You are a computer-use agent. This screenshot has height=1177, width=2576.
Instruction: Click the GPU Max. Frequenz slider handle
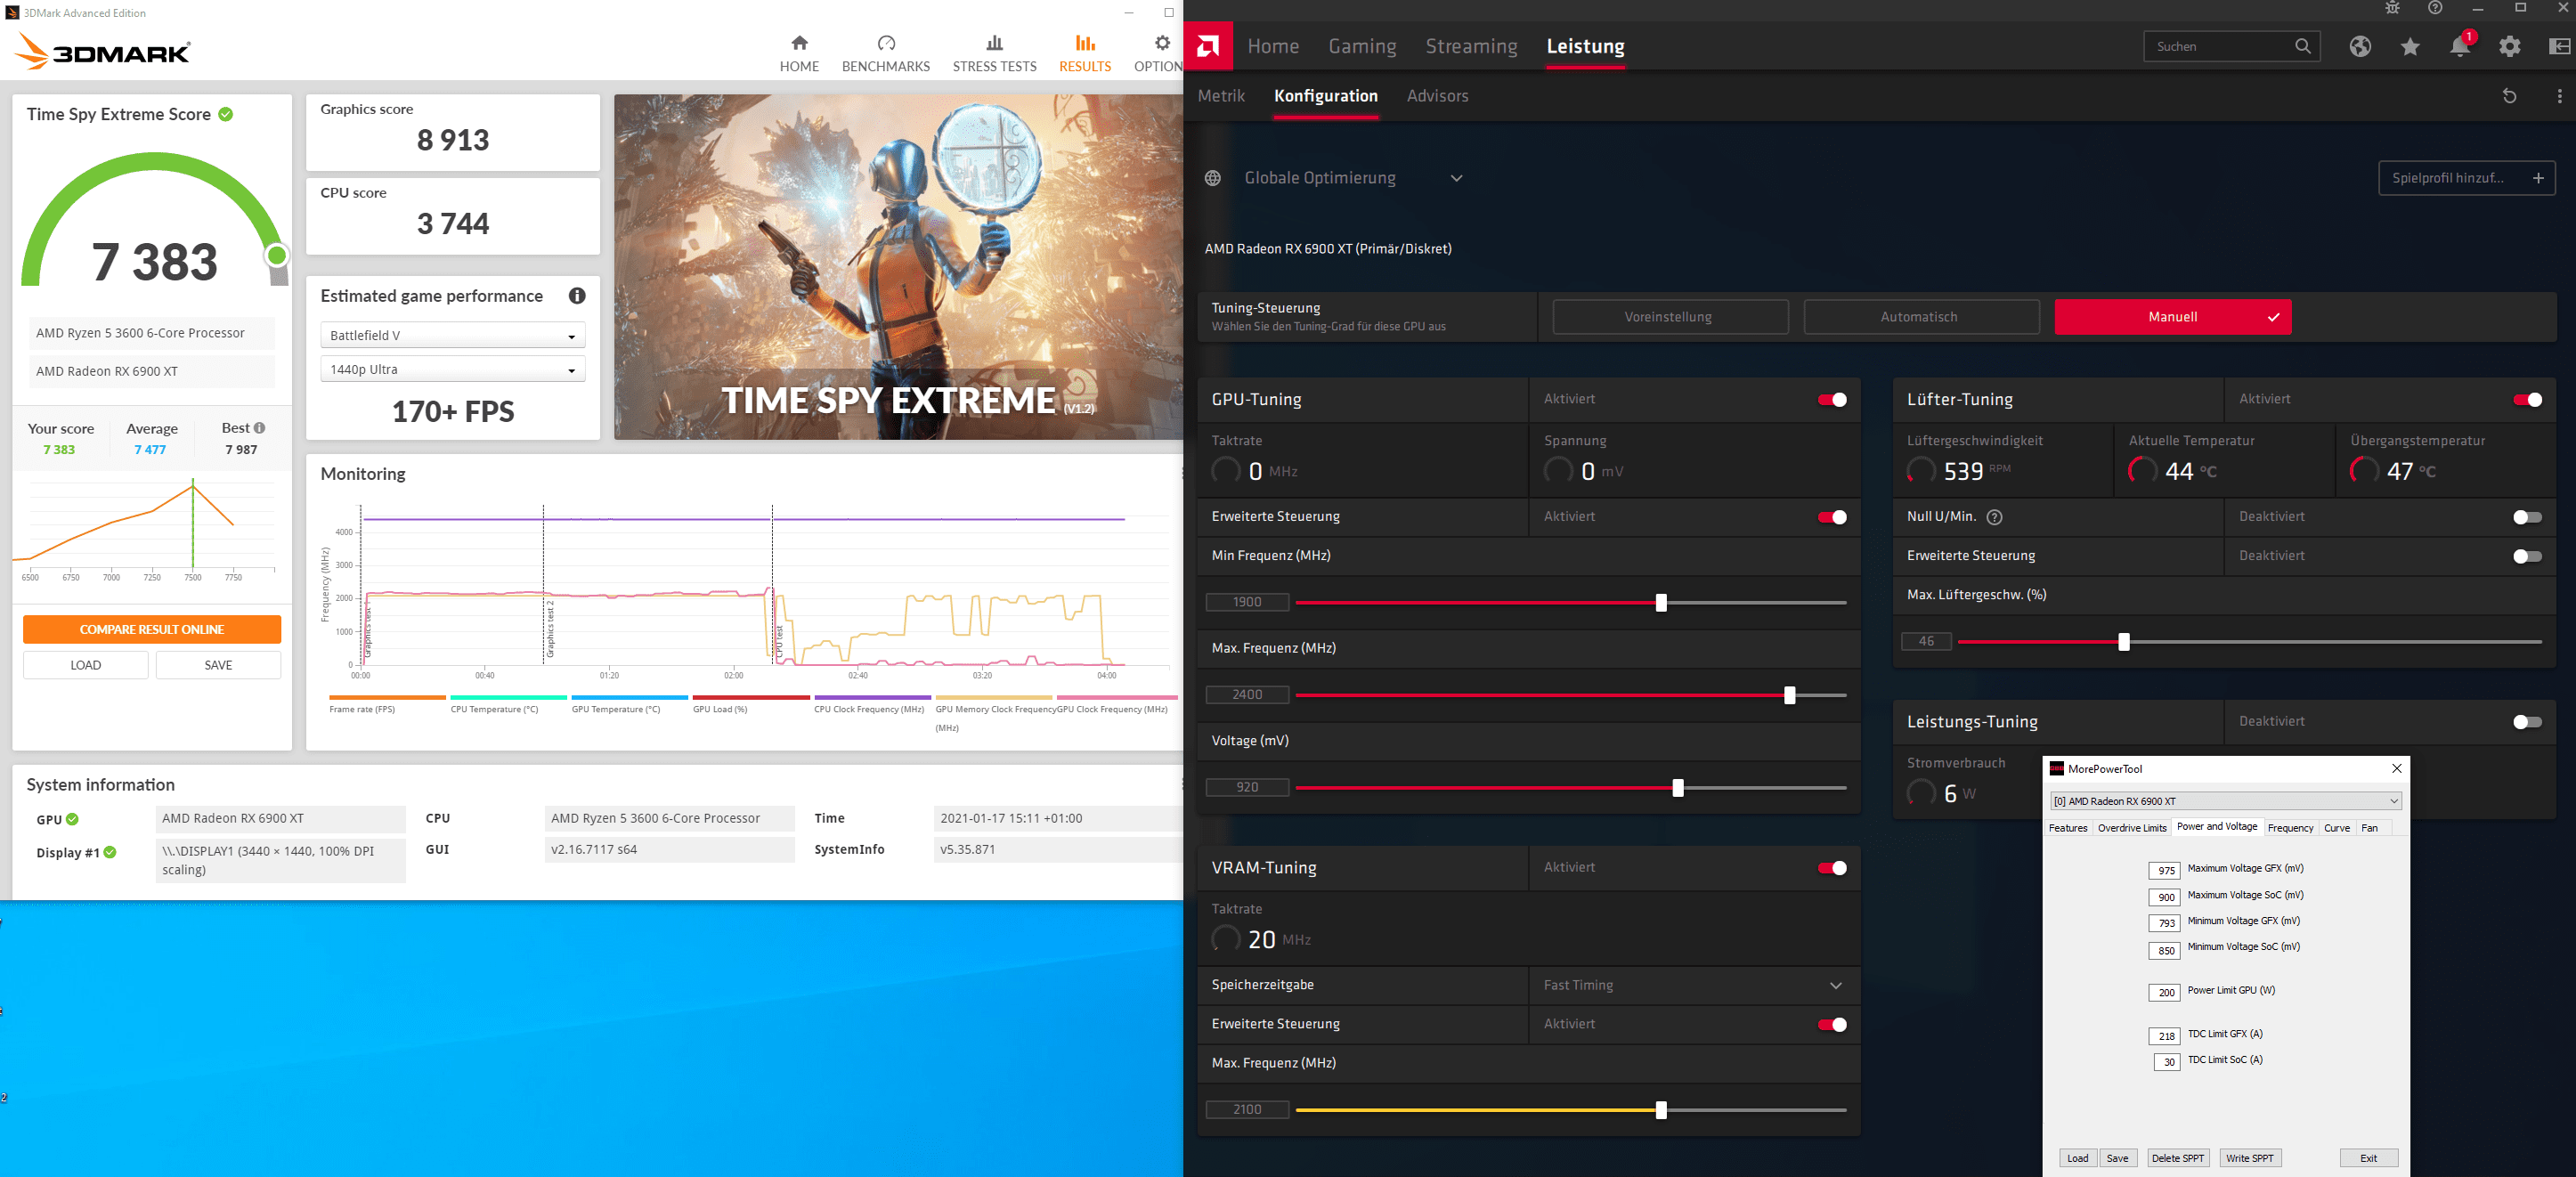(1789, 695)
